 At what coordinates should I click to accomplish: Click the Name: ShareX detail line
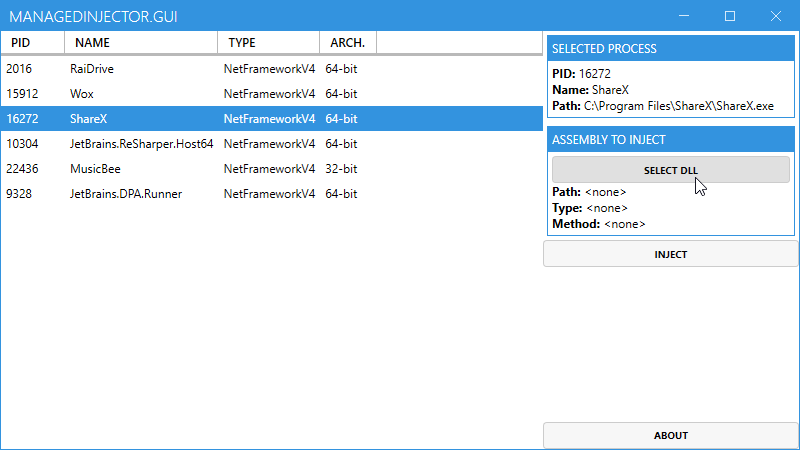[x=590, y=90]
